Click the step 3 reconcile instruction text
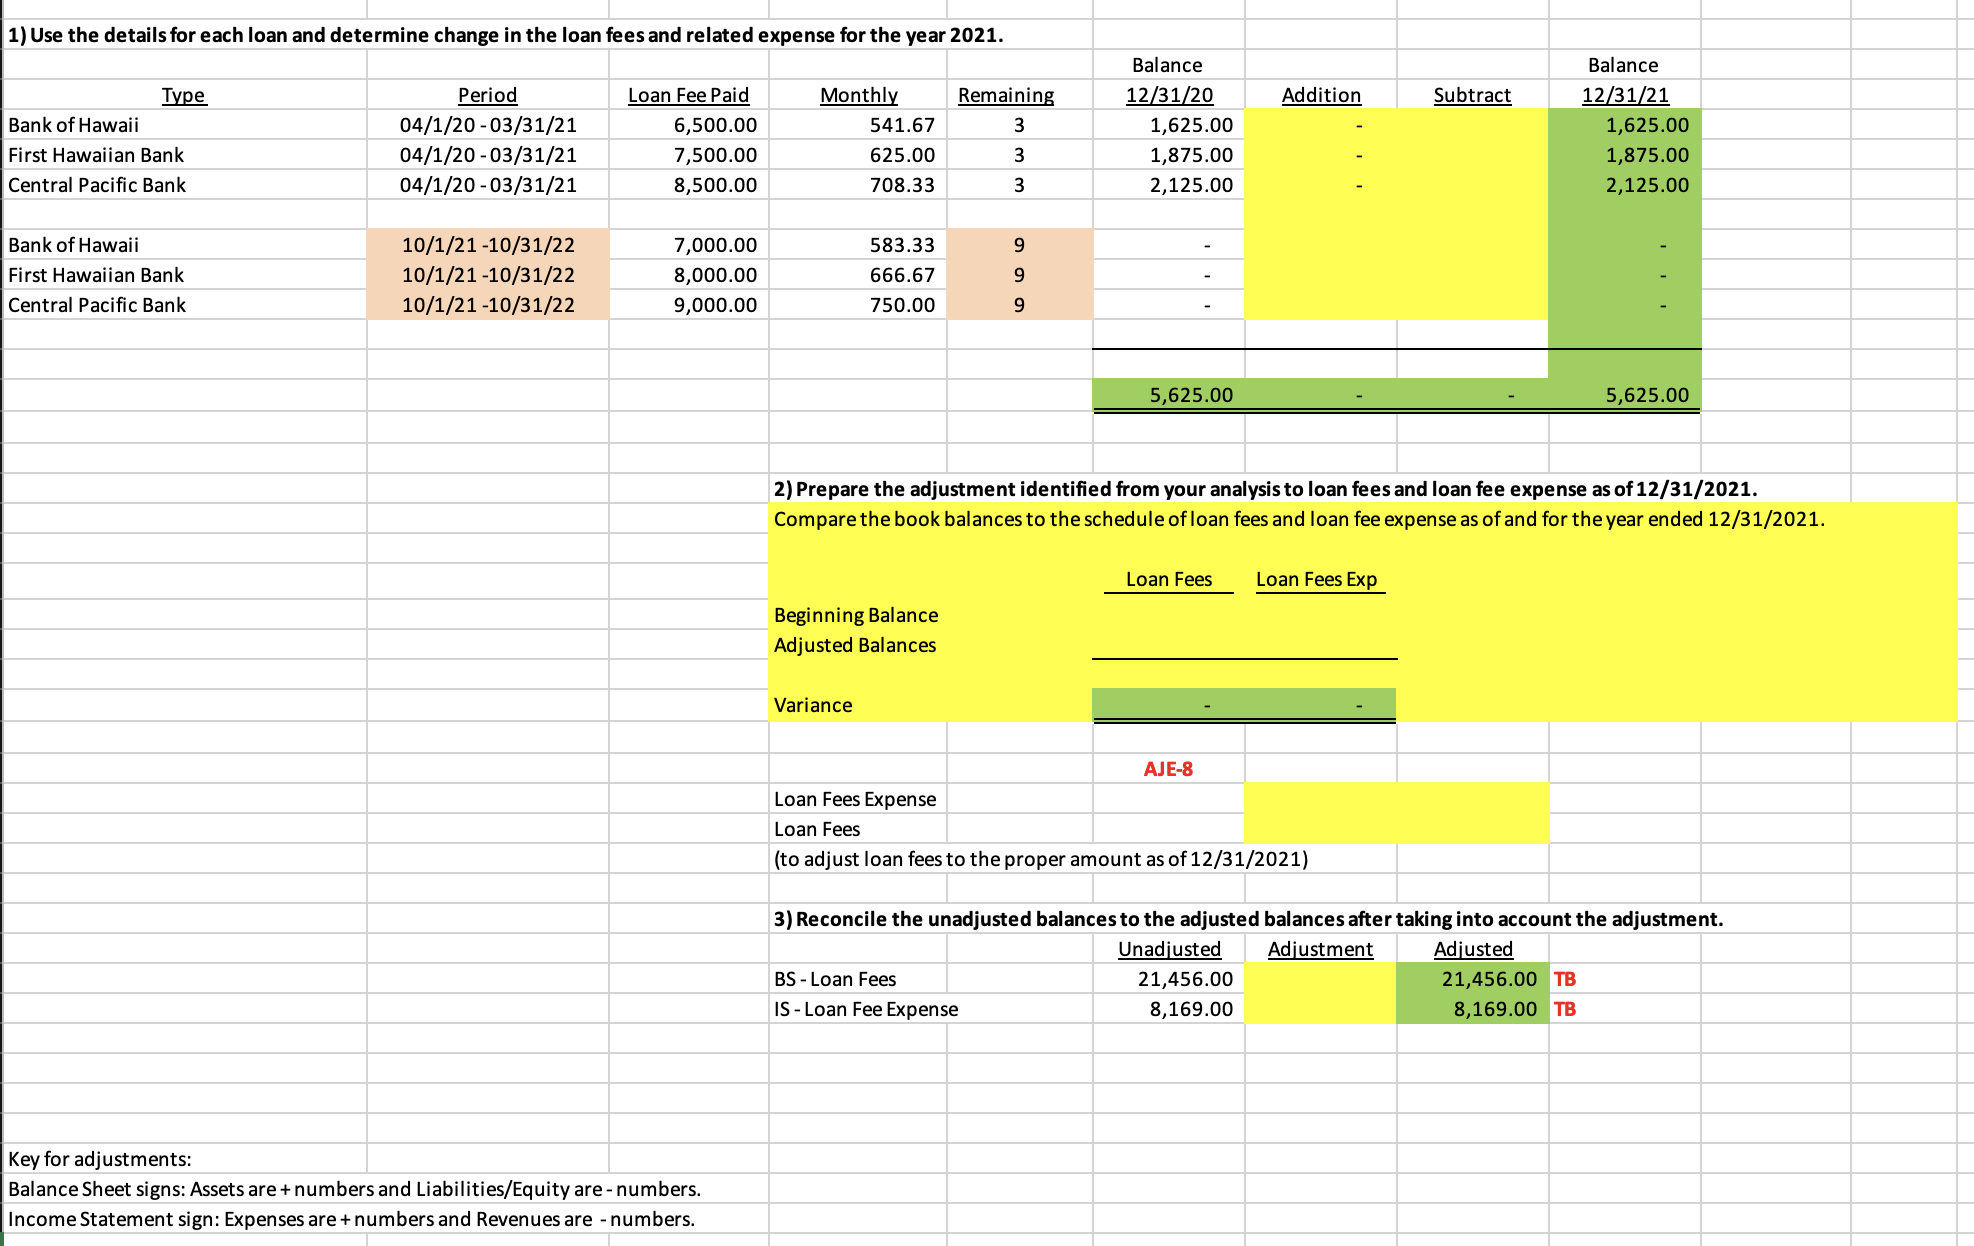The width and height of the screenshot is (1974, 1246). [1245, 918]
